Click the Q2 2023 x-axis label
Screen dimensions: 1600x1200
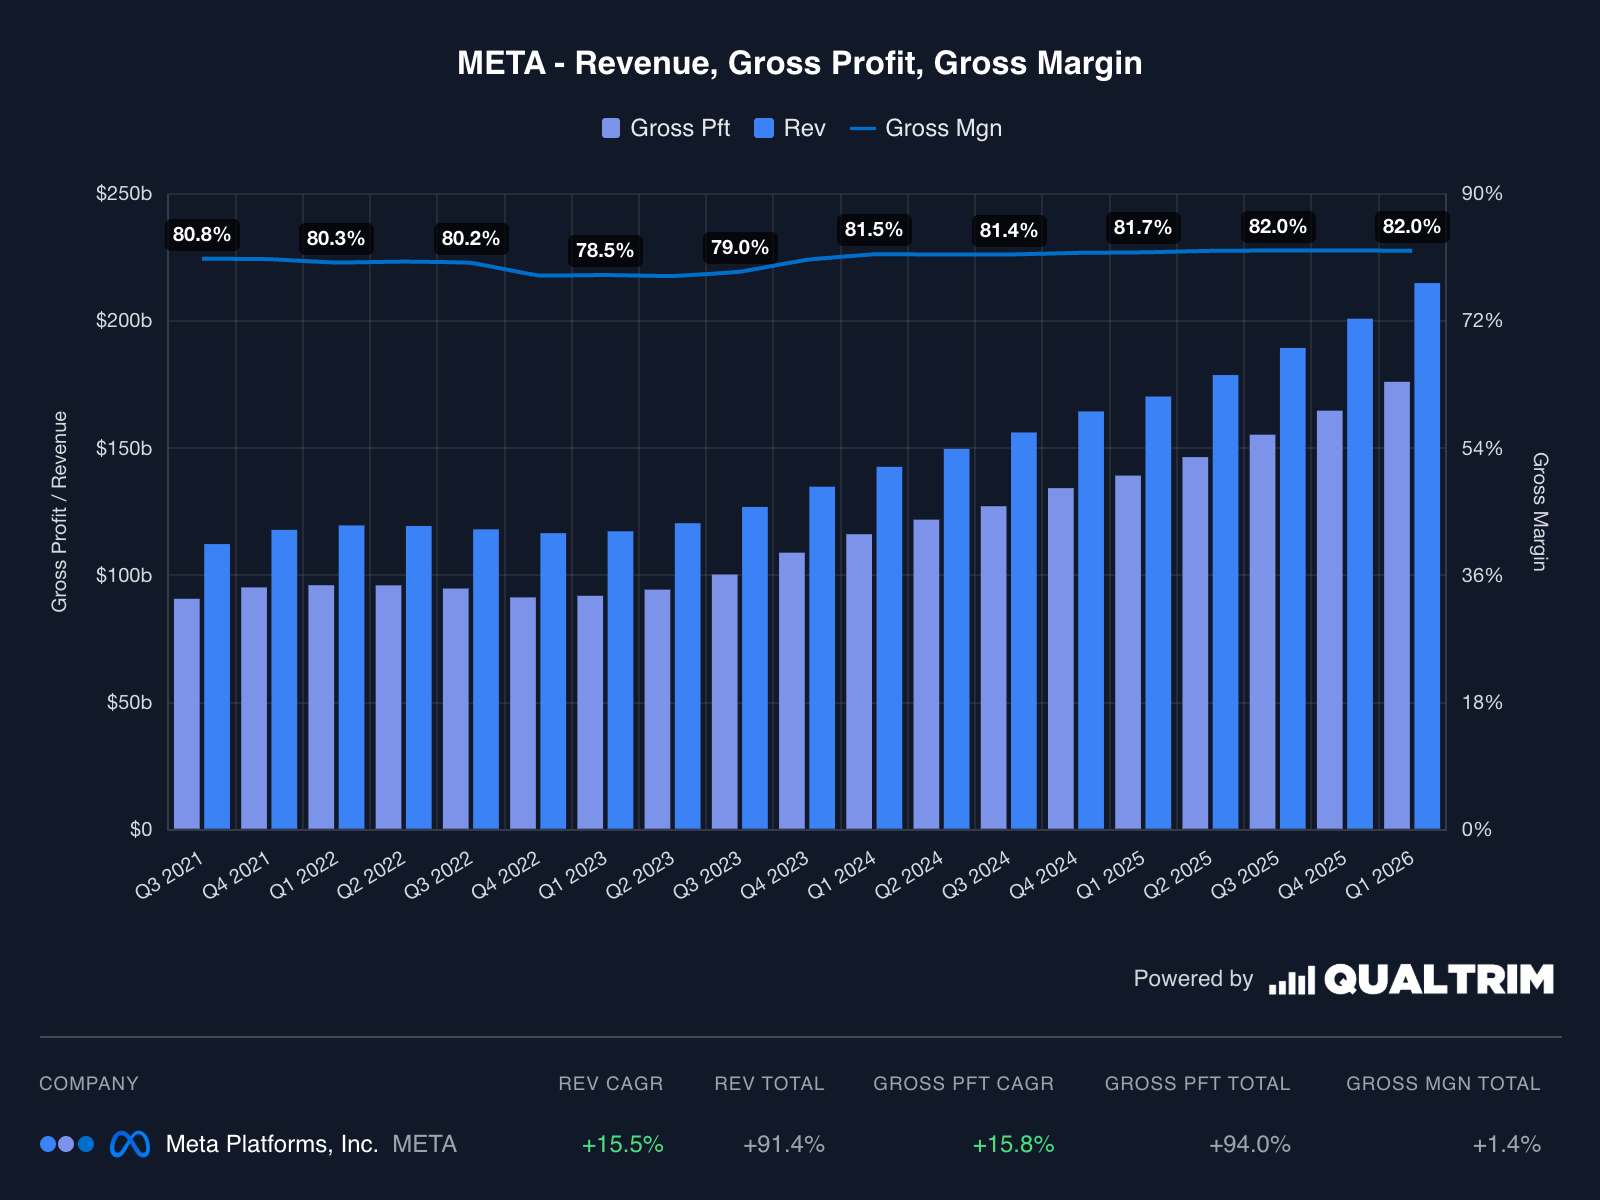[640, 874]
